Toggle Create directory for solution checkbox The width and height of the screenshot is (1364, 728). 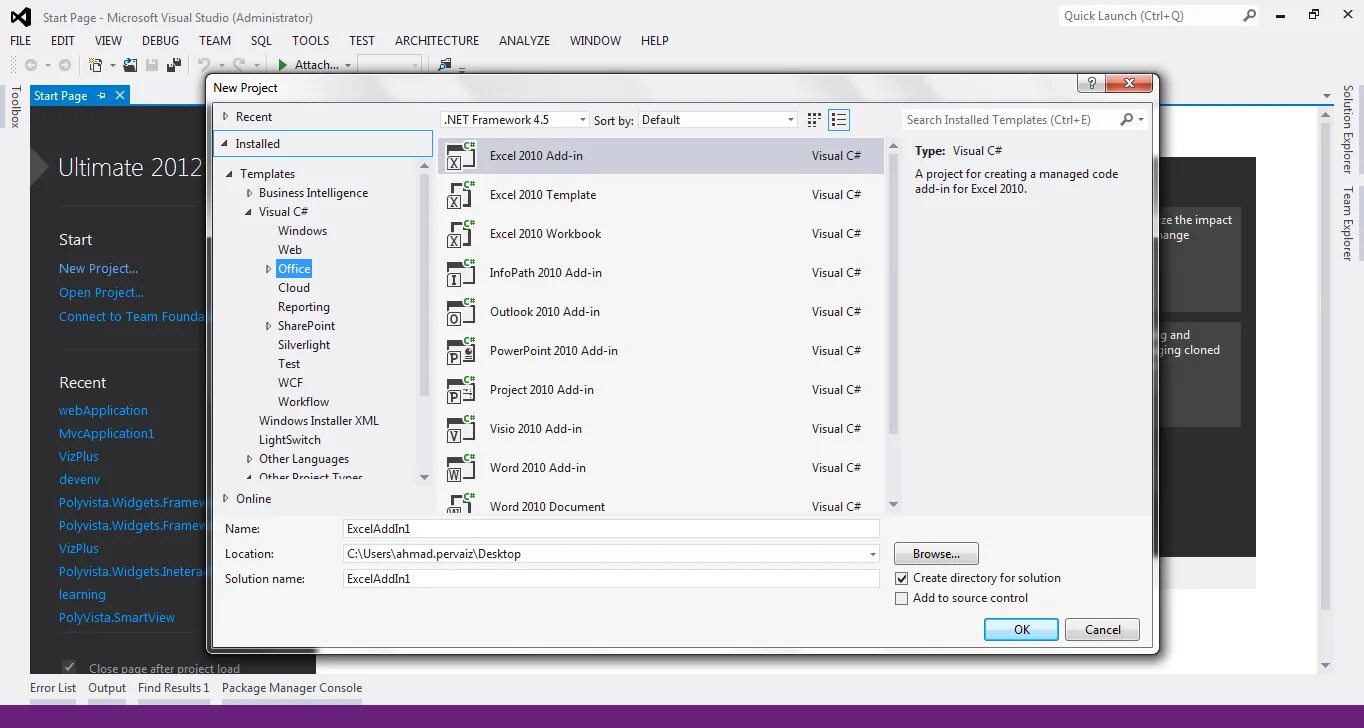pos(901,578)
